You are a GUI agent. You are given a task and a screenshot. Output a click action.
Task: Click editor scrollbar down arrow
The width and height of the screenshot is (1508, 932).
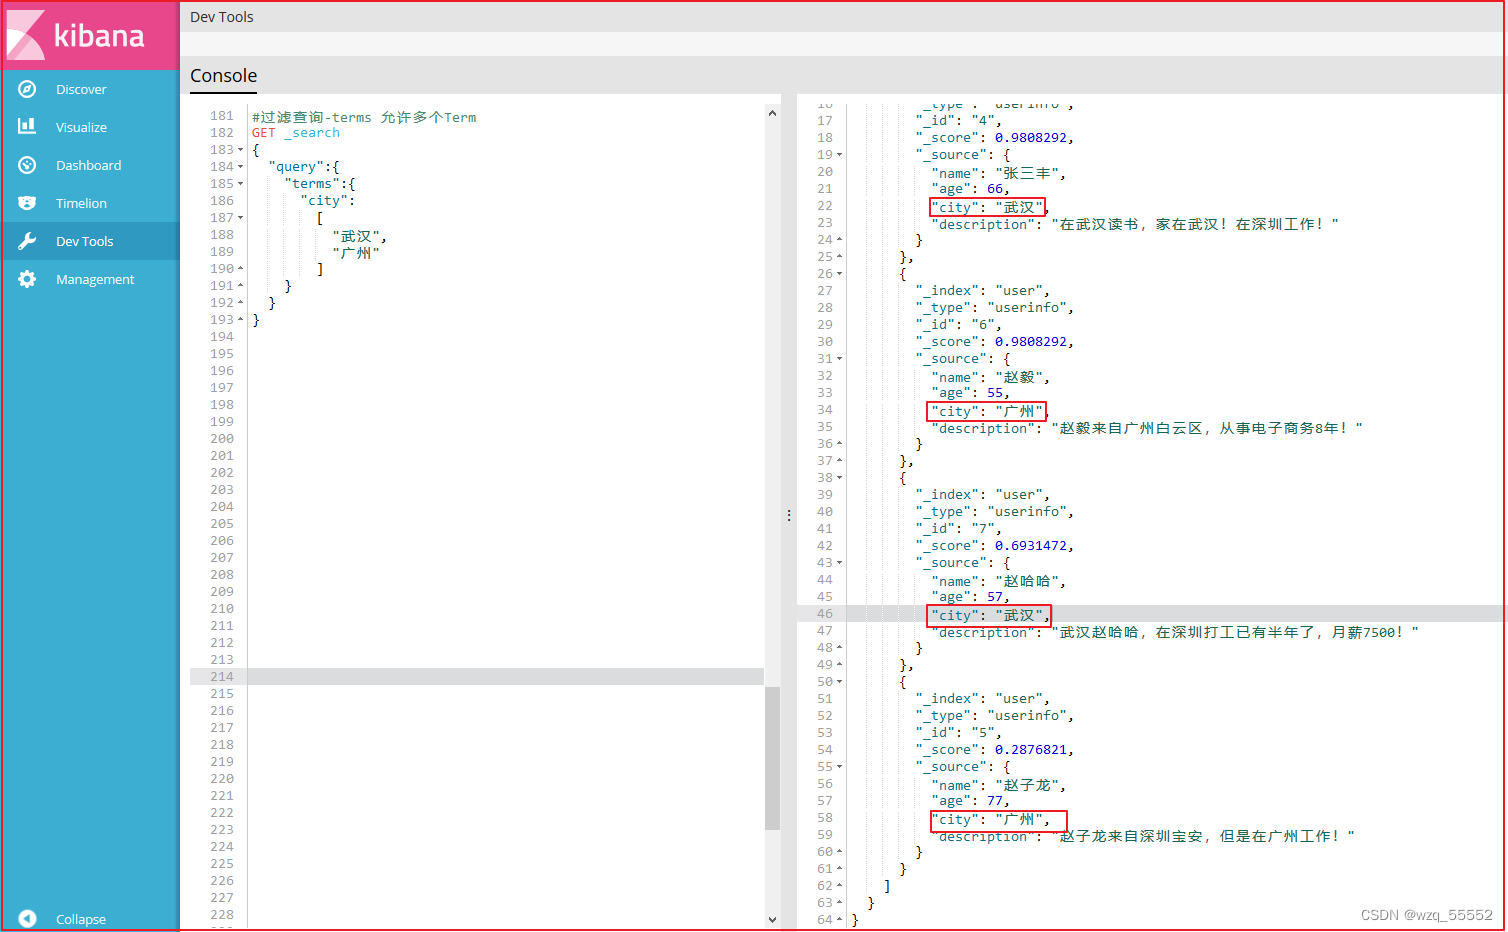[x=772, y=919]
